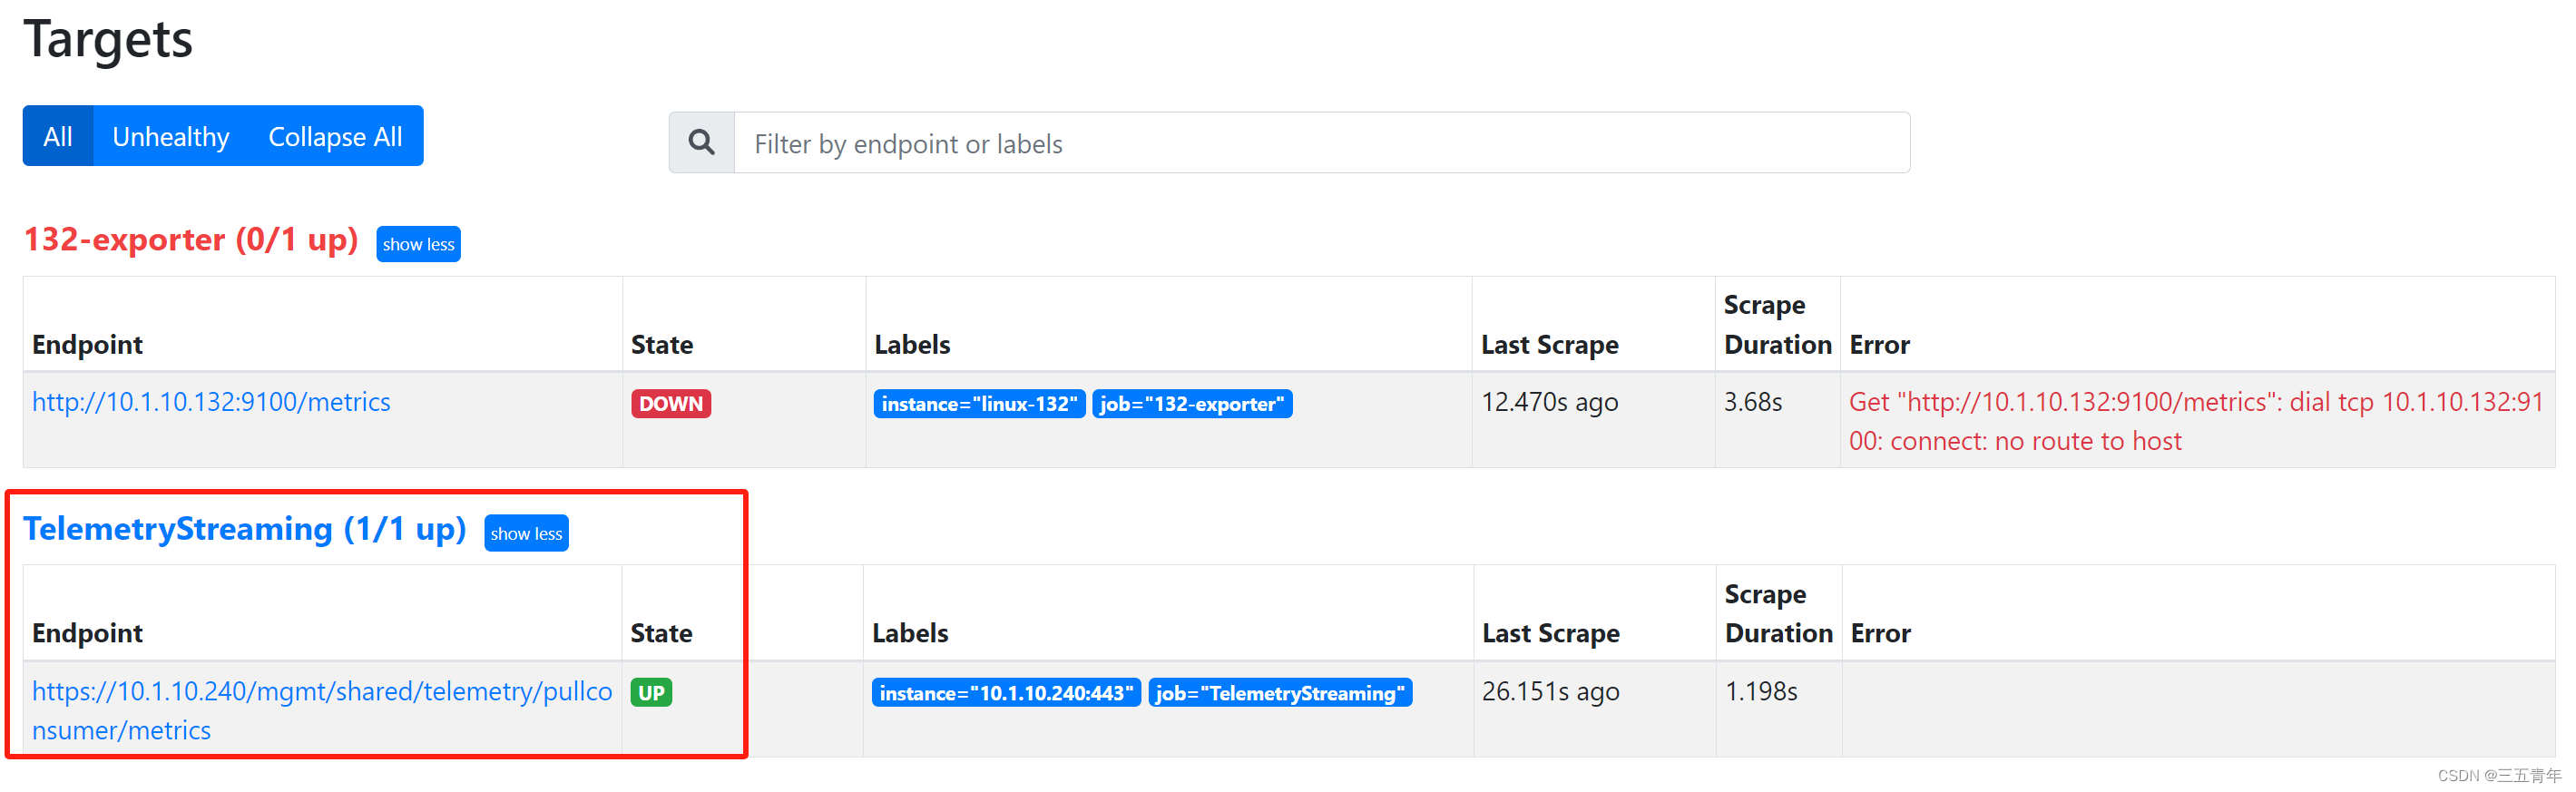Viewport: 2576px width, 792px height.
Task: Toggle the All targets filter
Action: click(x=57, y=136)
